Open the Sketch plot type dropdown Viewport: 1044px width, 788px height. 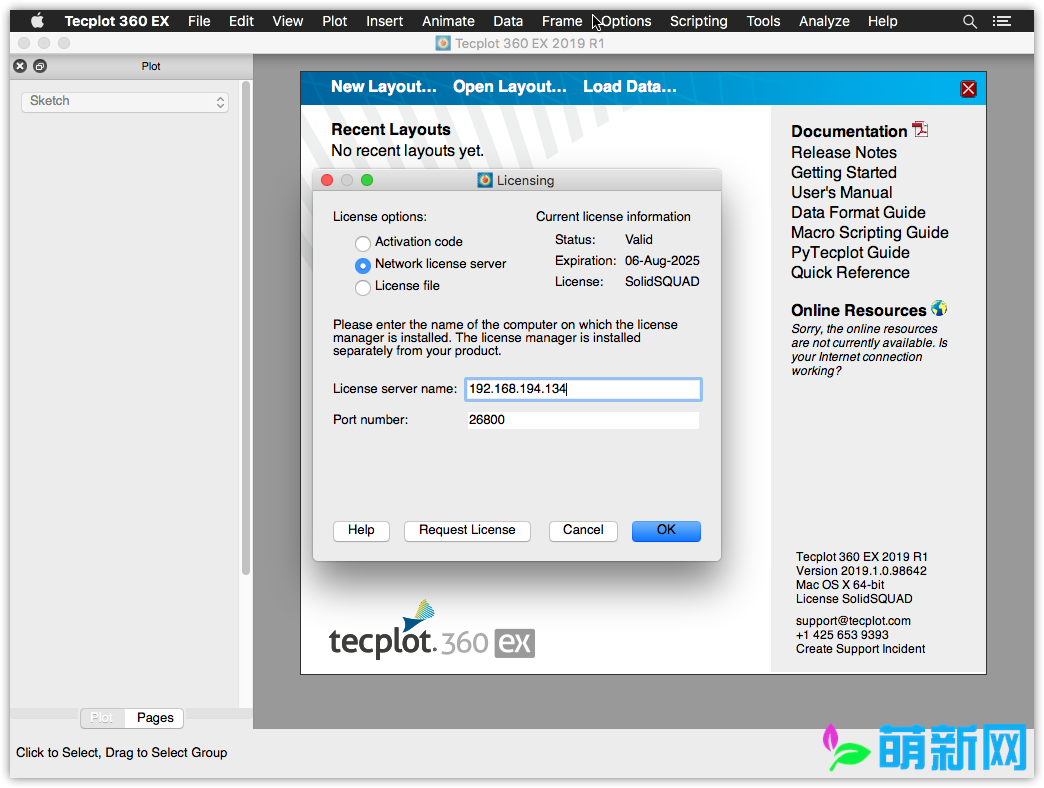point(125,101)
